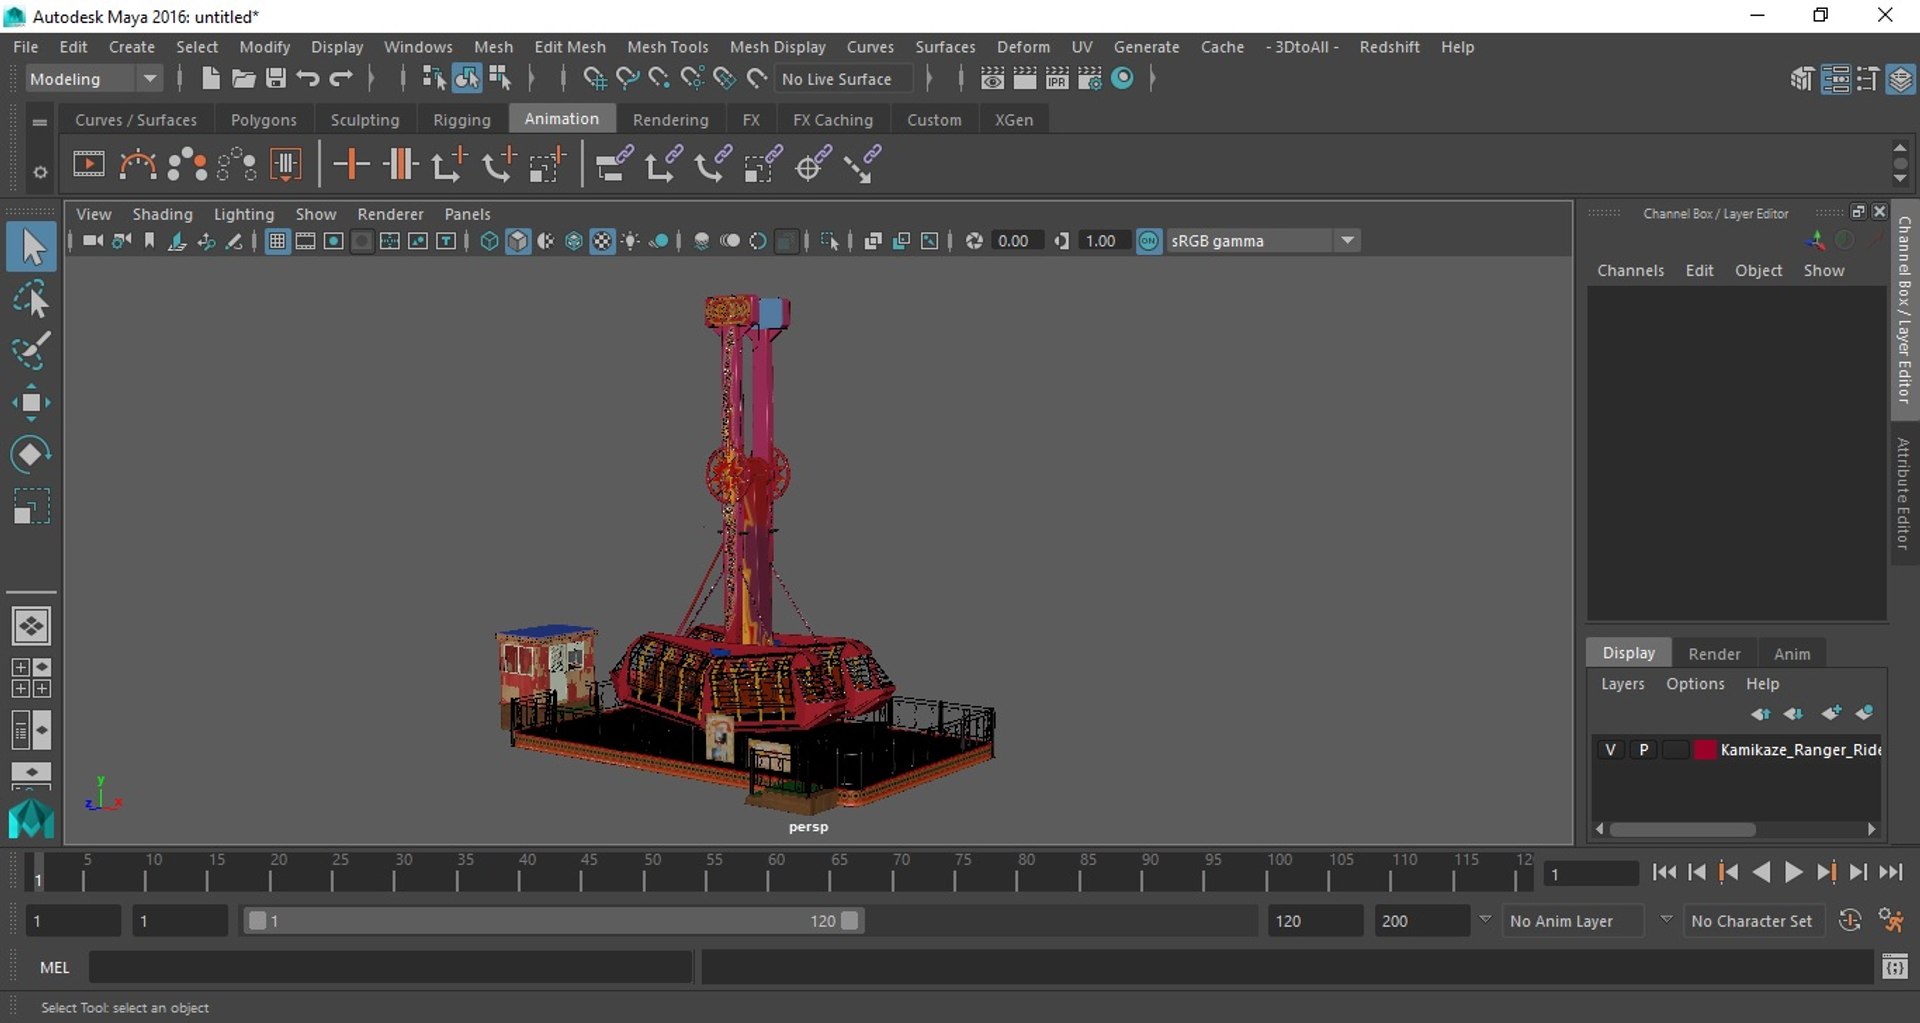The image size is (1920, 1023).
Task: Open the Playblast shelf icon
Action: point(88,164)
